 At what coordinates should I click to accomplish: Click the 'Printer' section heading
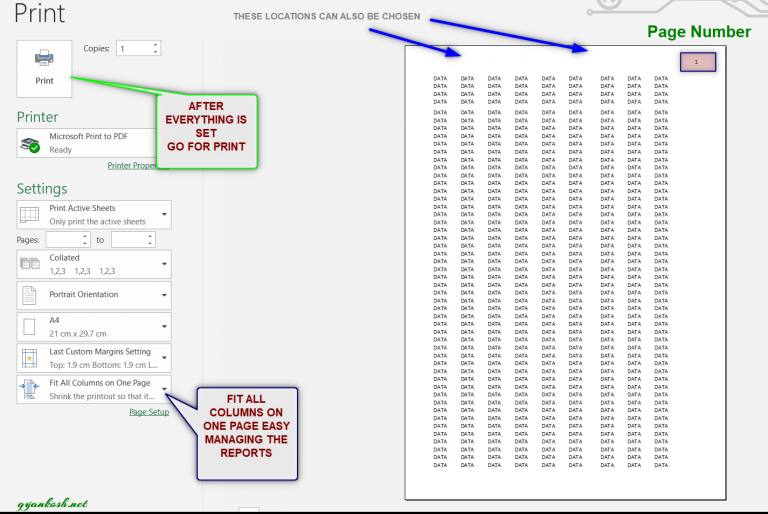37,117
